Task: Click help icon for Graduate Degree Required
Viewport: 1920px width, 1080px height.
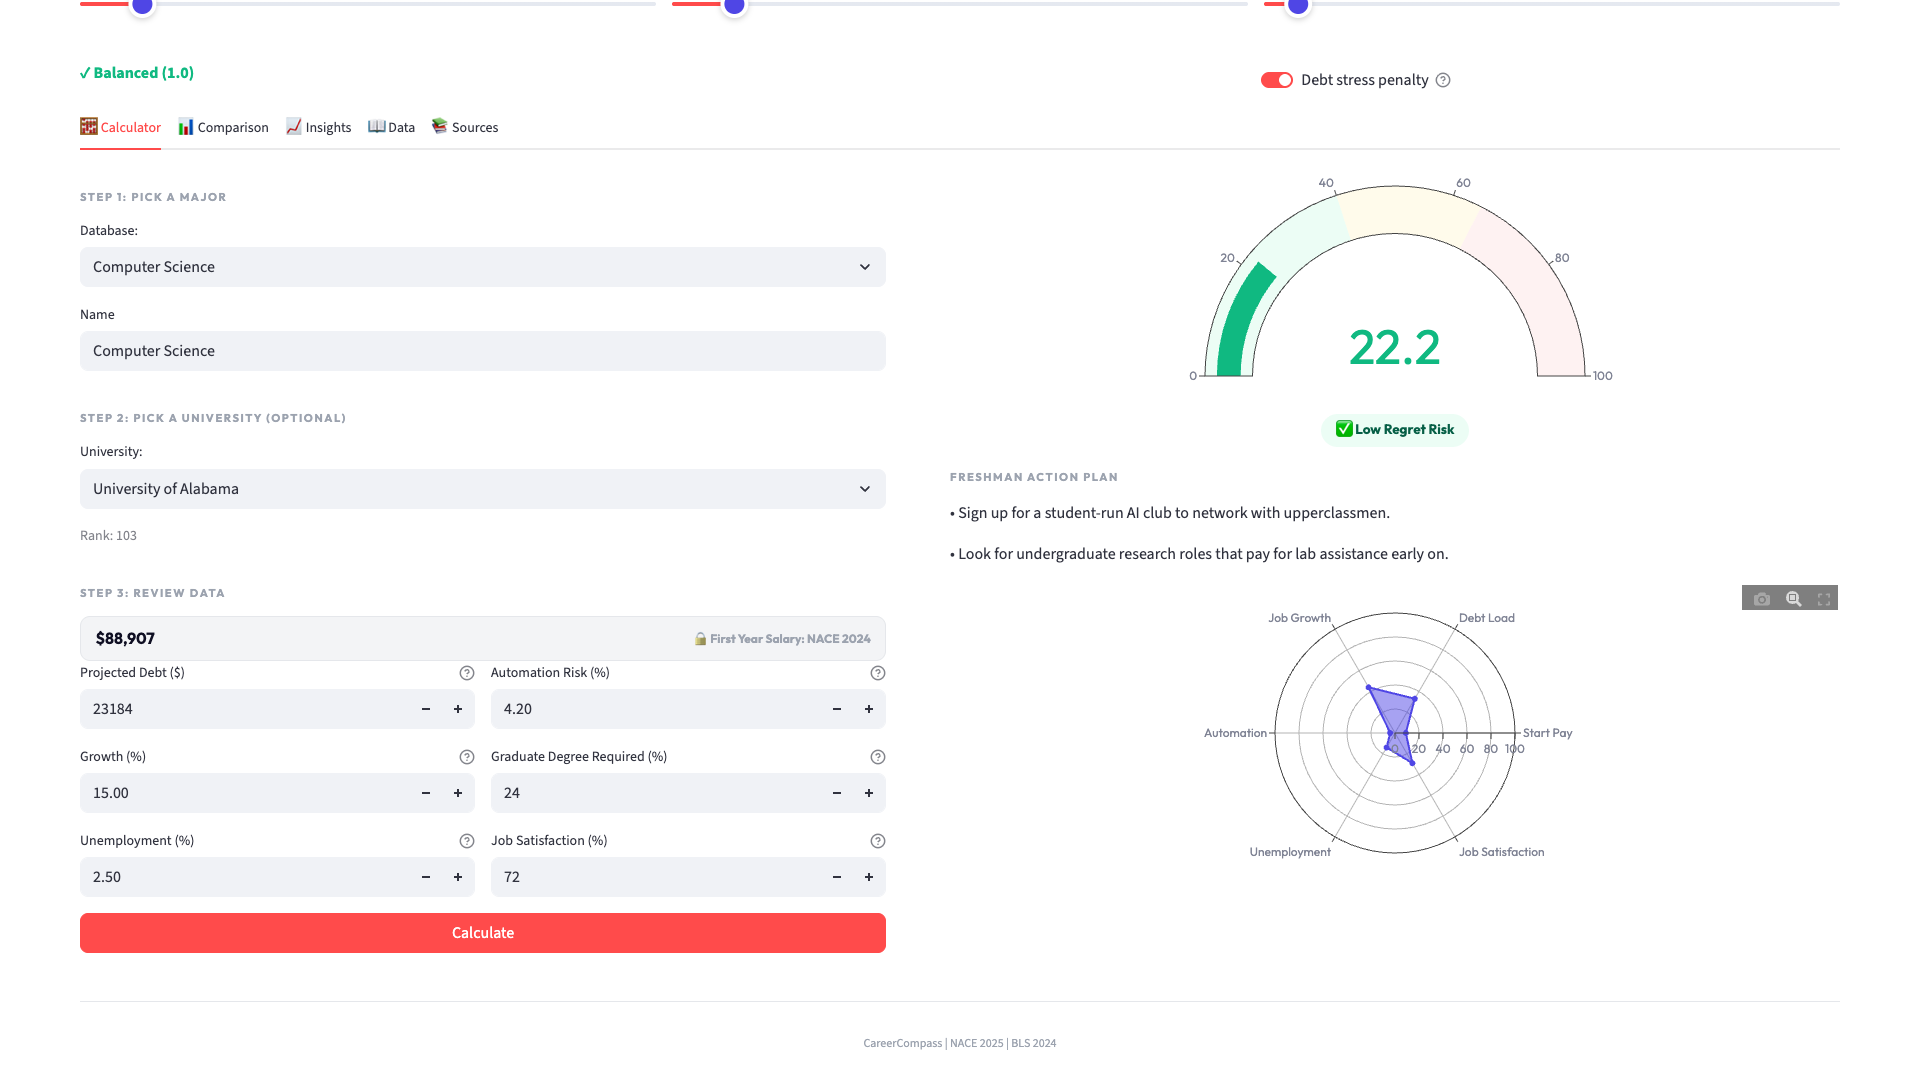Action: coord(877,757)
